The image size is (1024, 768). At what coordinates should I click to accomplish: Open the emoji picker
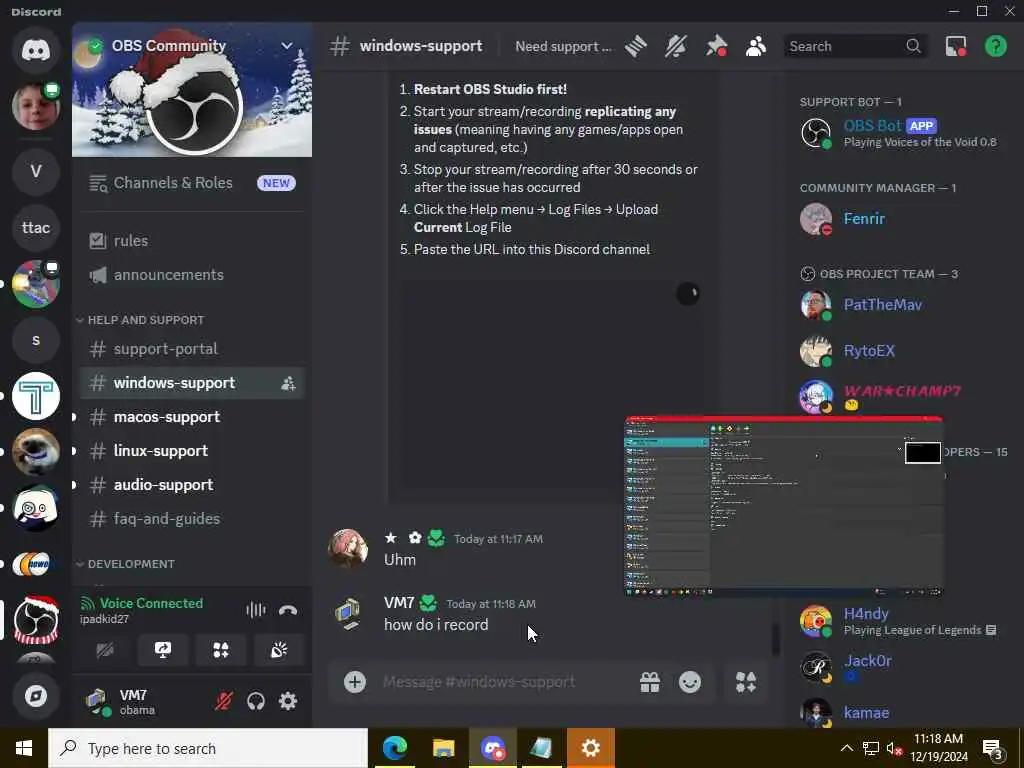tap(690, 682)
